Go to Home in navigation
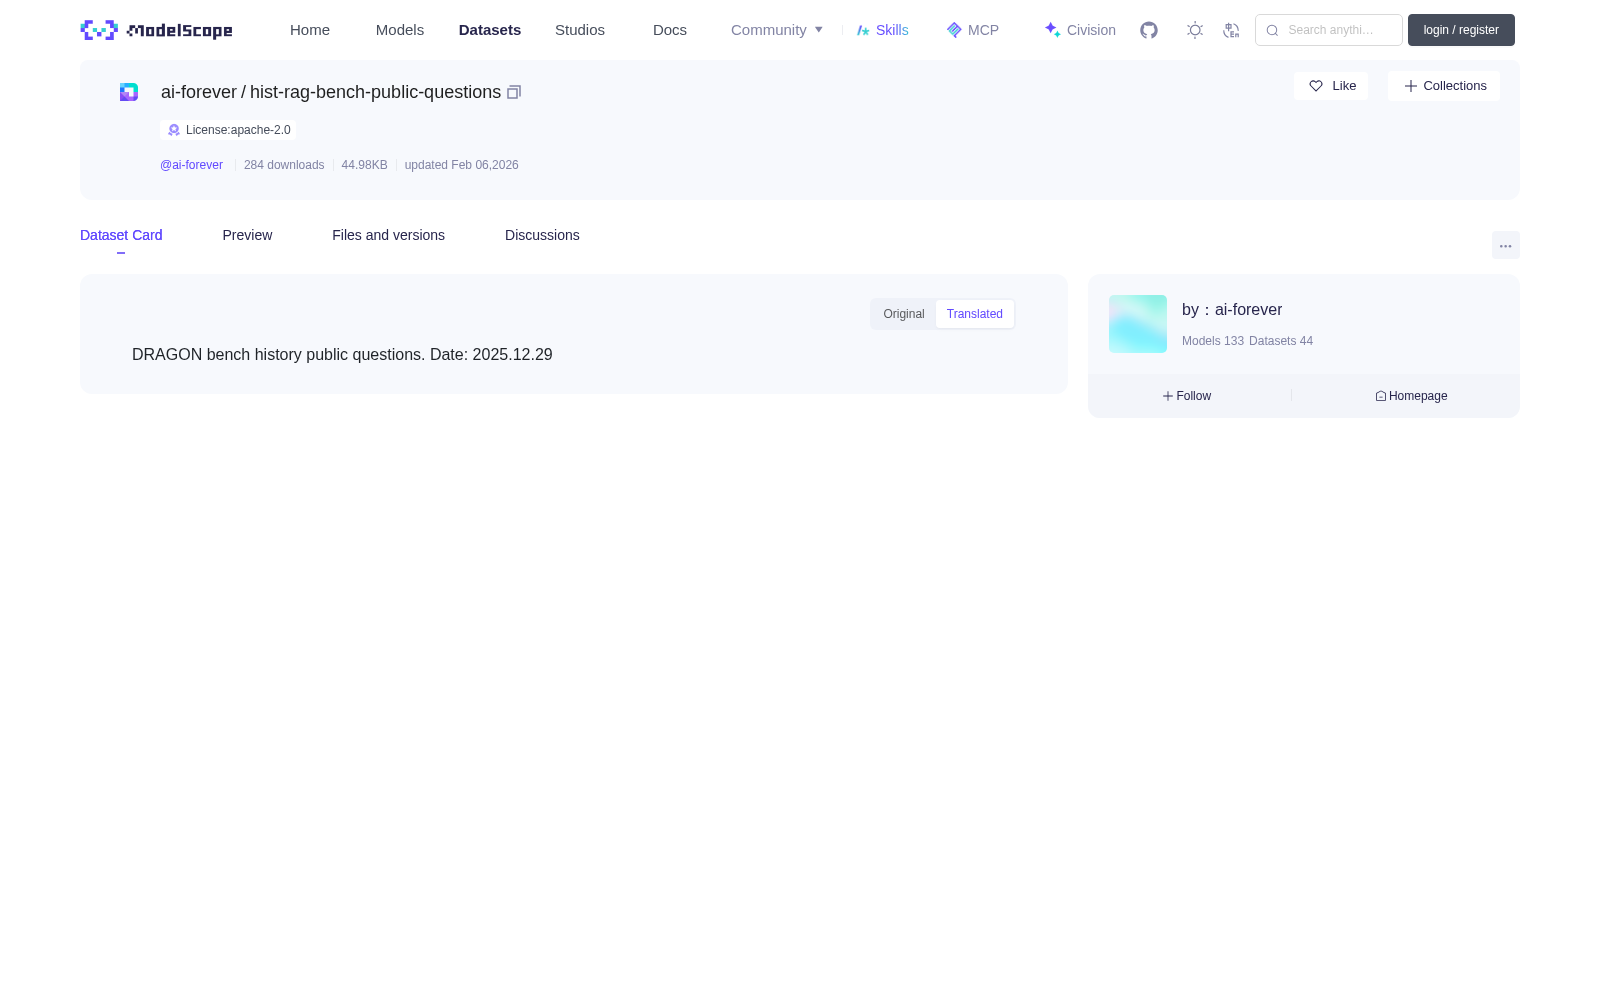 (310, 30)
